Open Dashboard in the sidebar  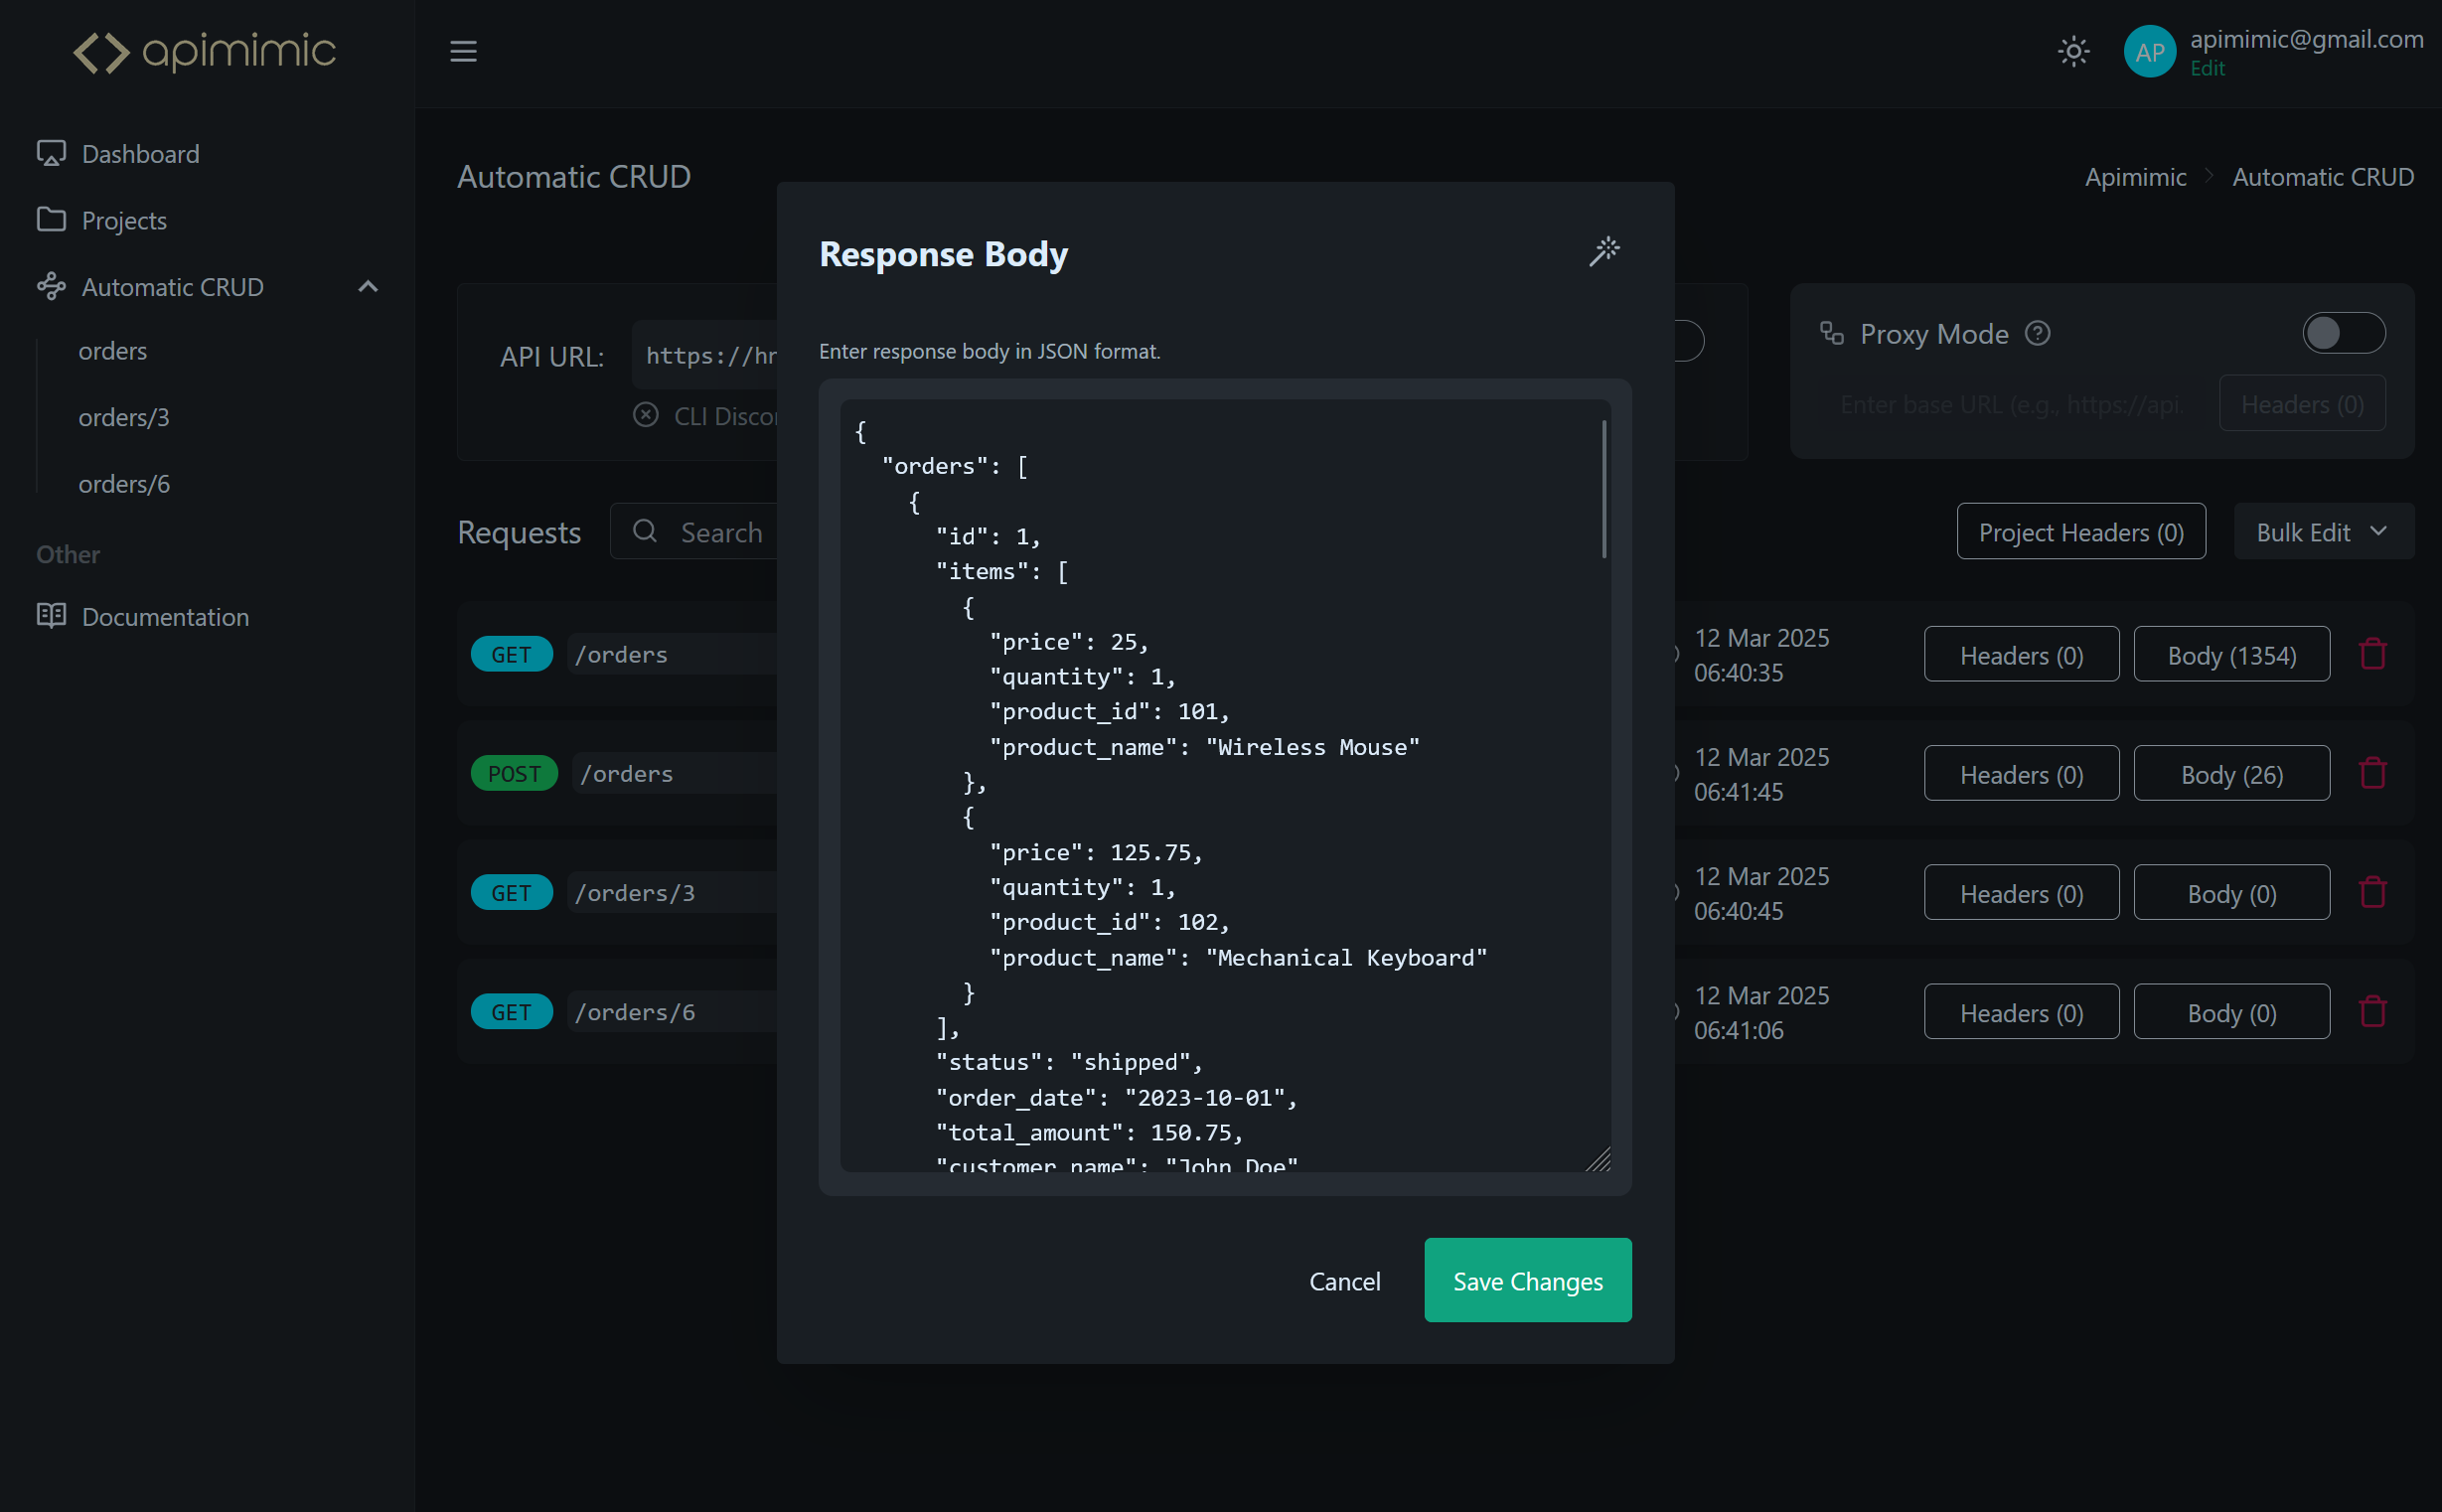pyautogui.click(x=140, y=153)
